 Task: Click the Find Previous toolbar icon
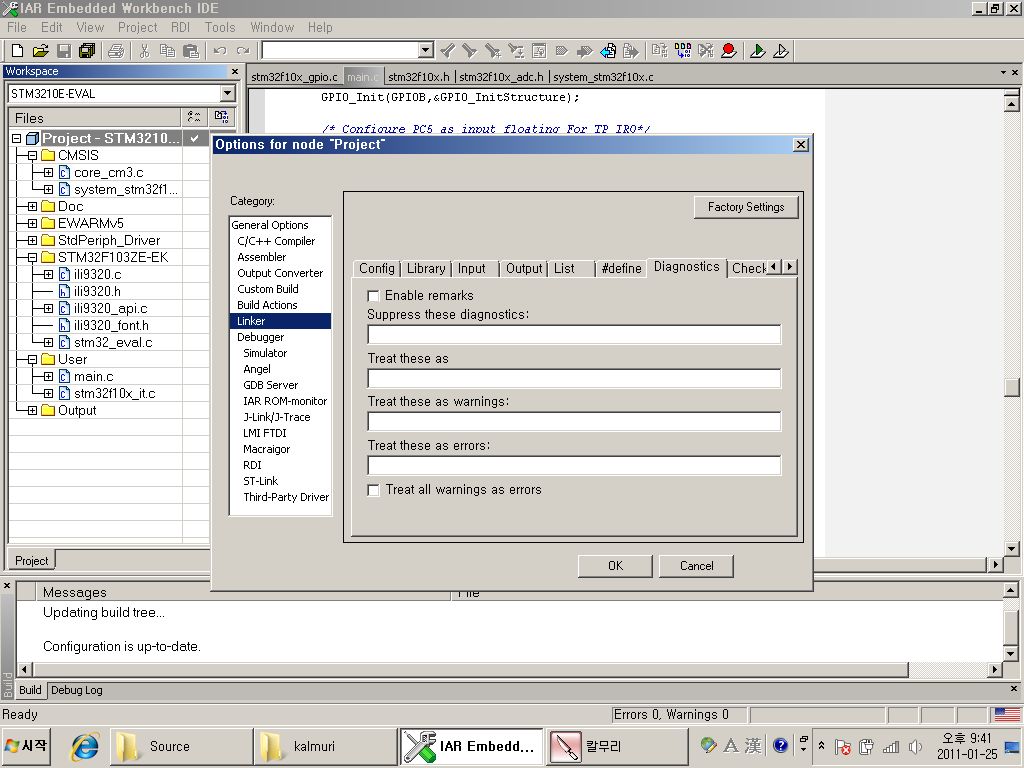[x=448, y=50]
